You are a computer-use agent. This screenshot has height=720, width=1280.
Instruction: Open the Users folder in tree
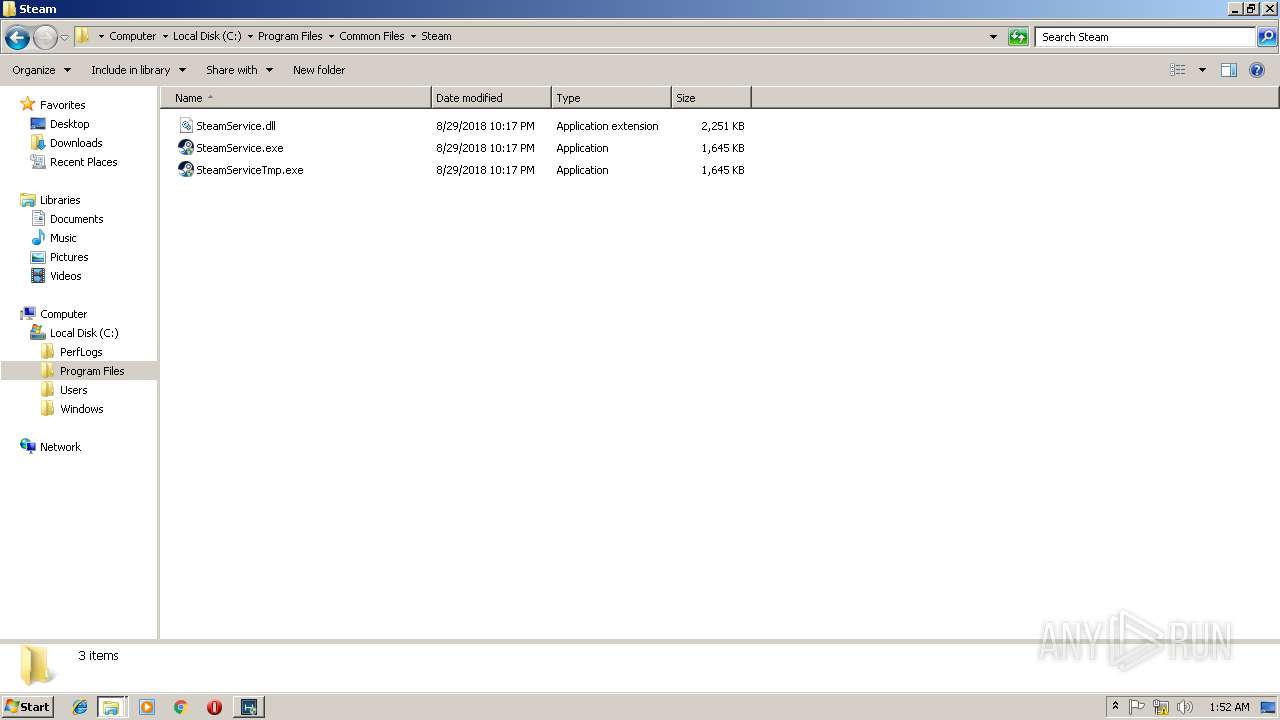(x=73, y=390)
